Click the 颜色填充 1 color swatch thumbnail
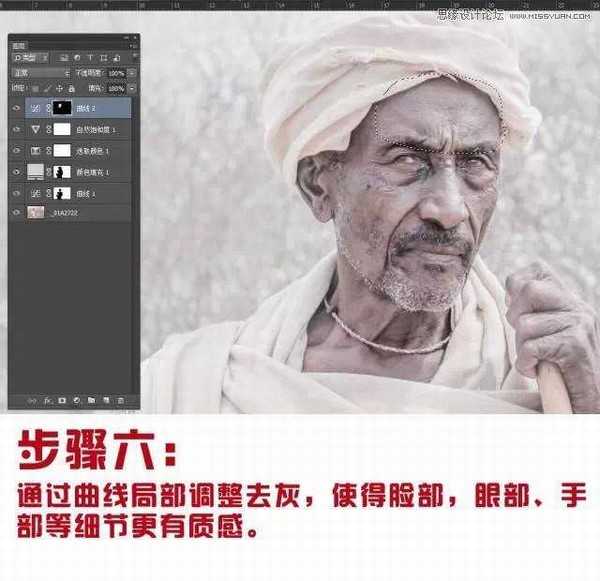The image size is (600, 581). [36, 171]
